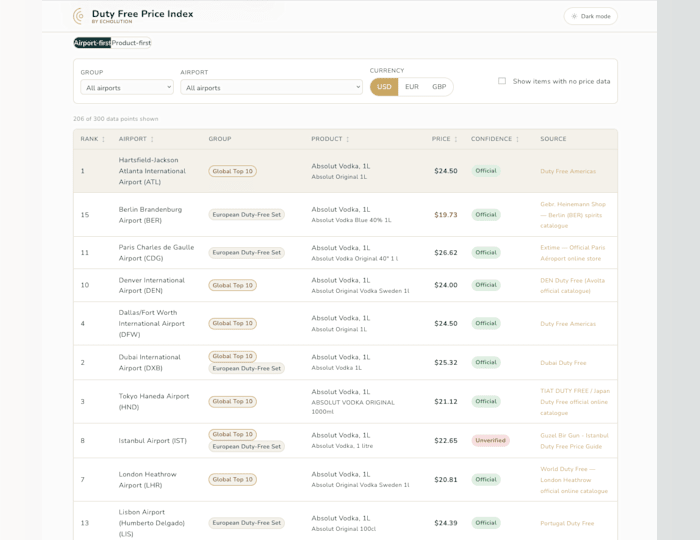This screenshot has width=700, height=540.
Task: Click Denver International Airport (DEN) cell
Action: [x=151, y=285]
